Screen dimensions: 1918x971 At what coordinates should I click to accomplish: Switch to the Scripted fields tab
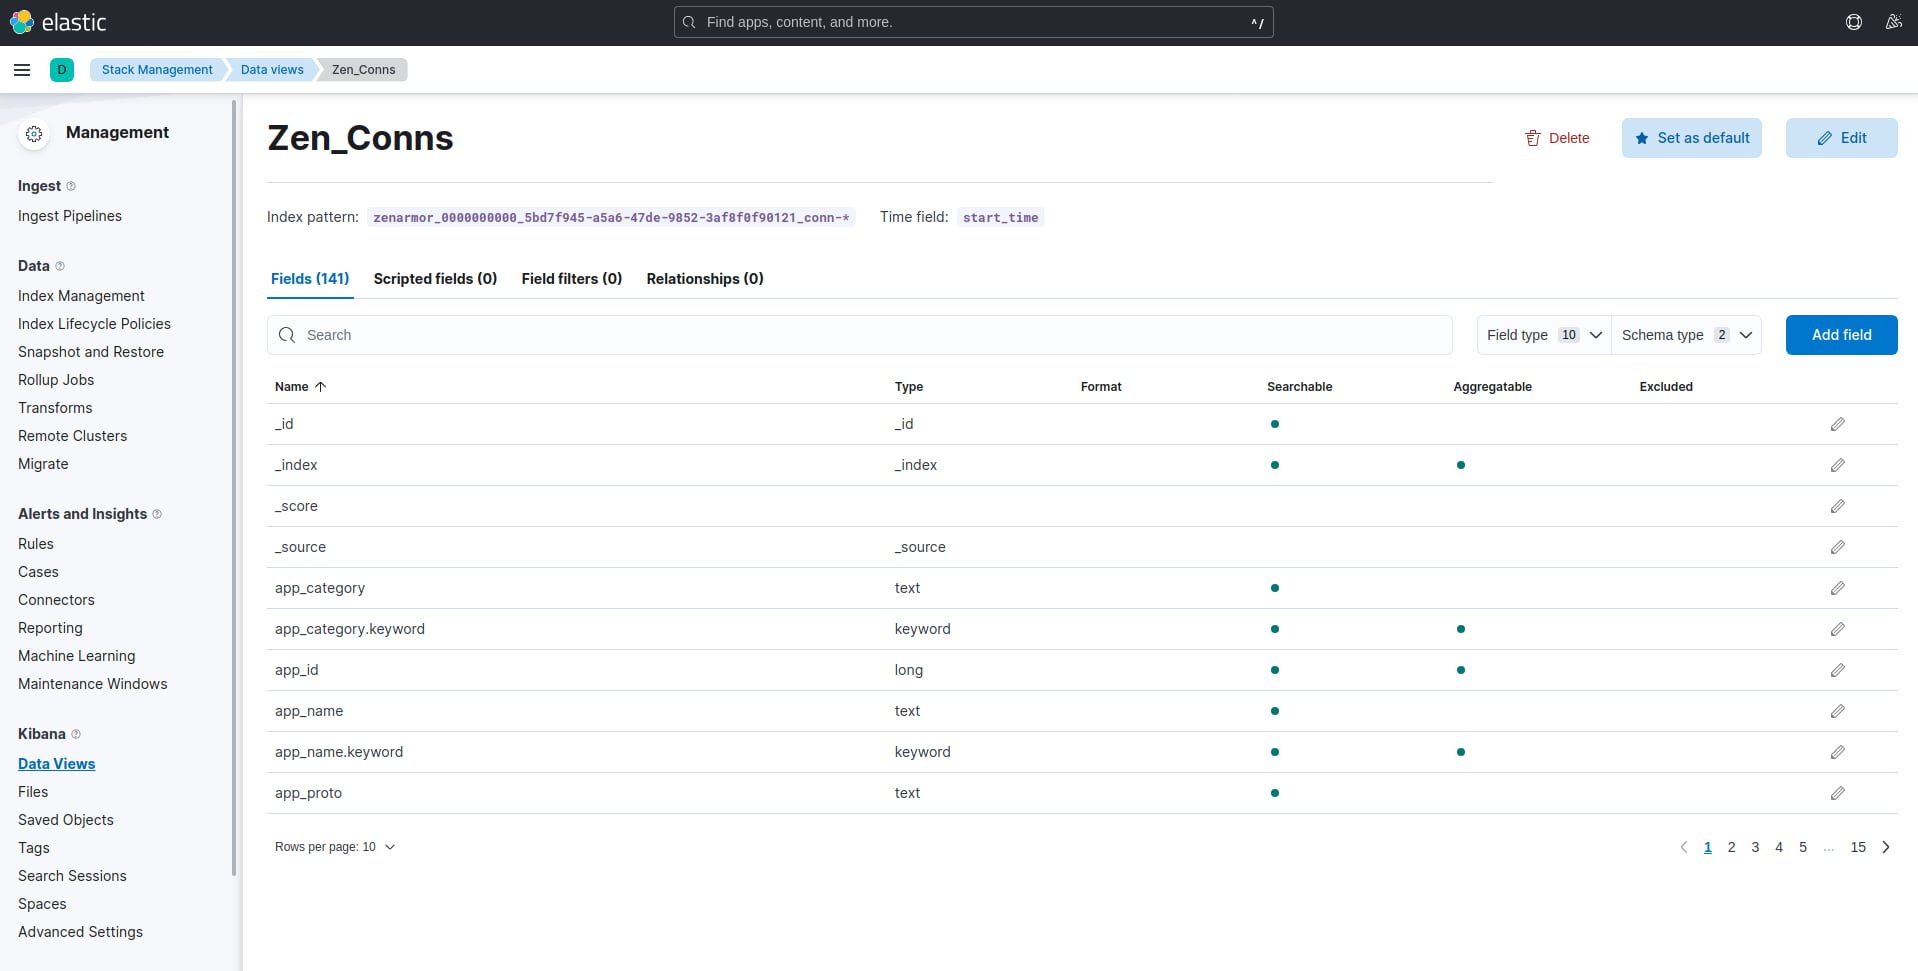click(x=435, y=279)
